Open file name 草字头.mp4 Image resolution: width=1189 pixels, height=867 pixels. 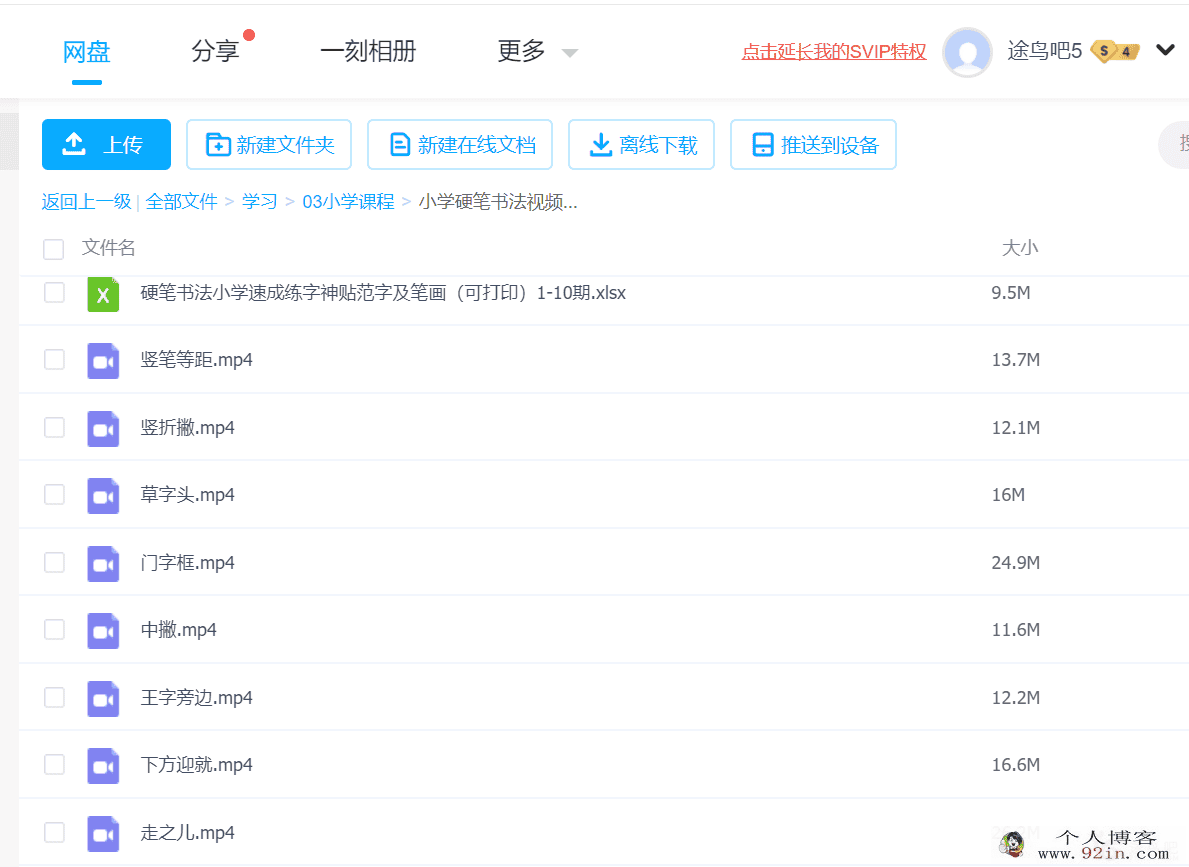[x=187, y=495]
